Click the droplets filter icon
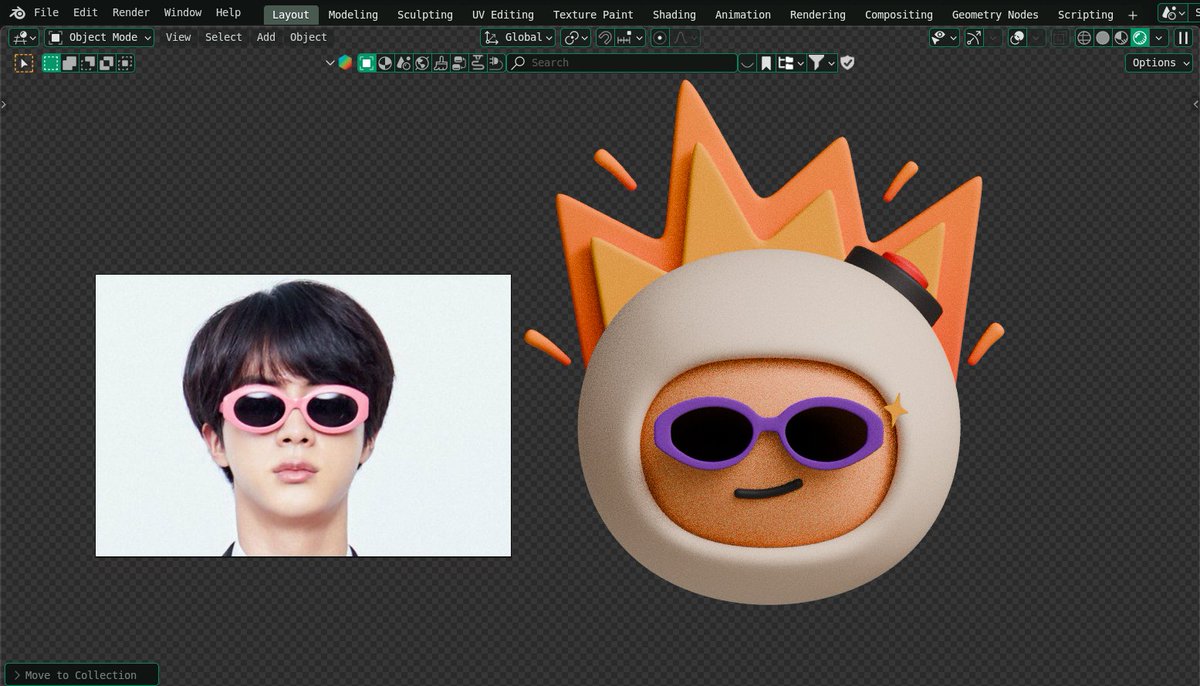 (x=404, y=62)
